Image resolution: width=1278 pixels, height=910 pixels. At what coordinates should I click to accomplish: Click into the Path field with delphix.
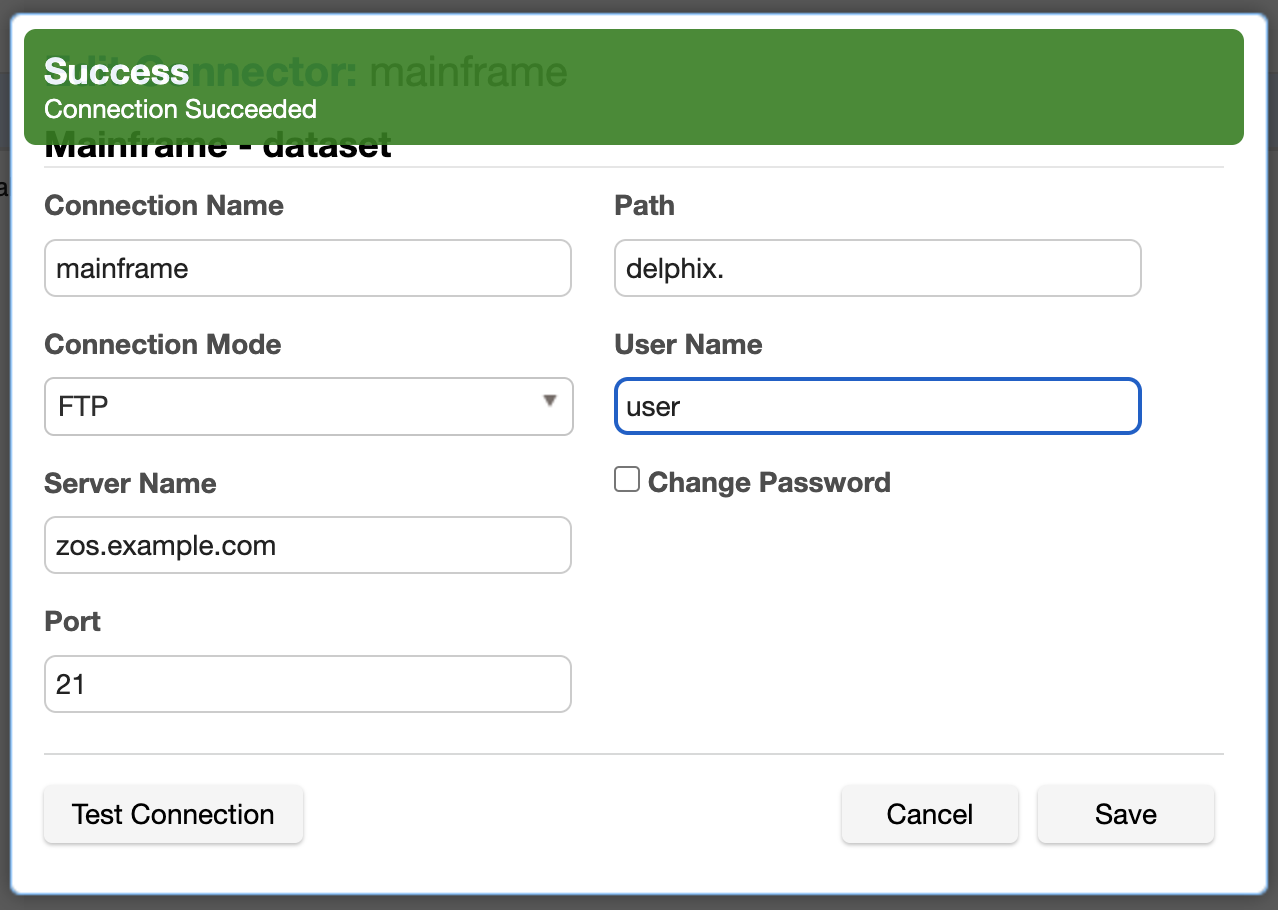pos(877,268)
